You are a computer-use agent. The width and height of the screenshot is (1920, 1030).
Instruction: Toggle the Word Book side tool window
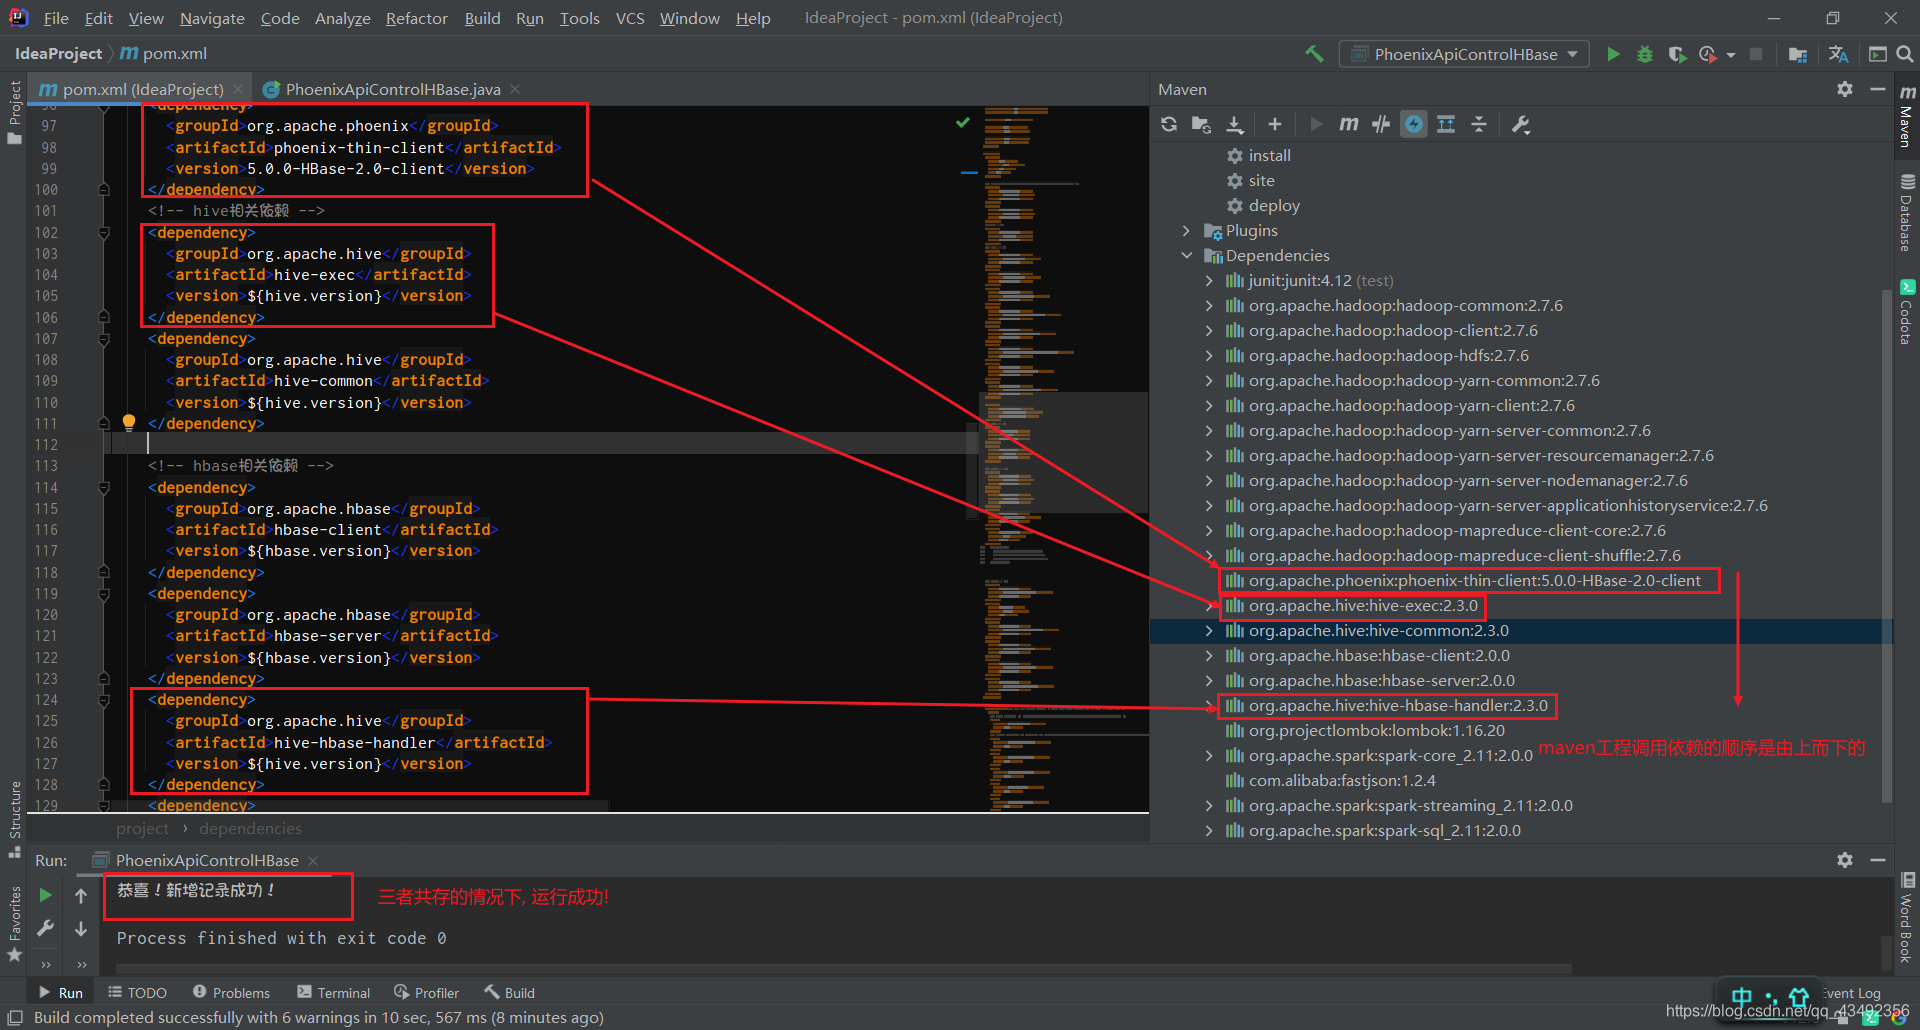1906,917
